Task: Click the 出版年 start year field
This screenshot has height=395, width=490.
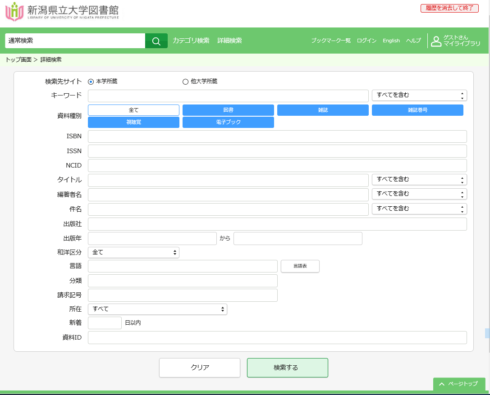Action: (x=152, y=238)
